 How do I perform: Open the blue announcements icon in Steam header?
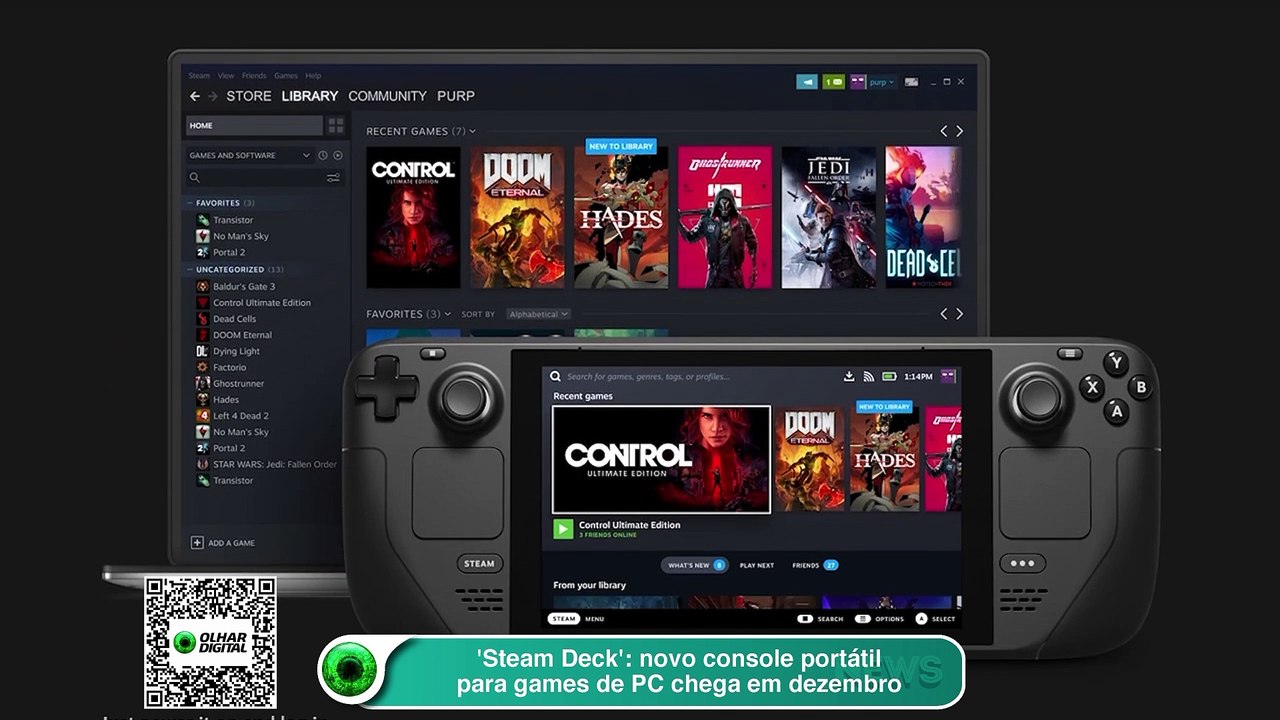coord(807,82)
